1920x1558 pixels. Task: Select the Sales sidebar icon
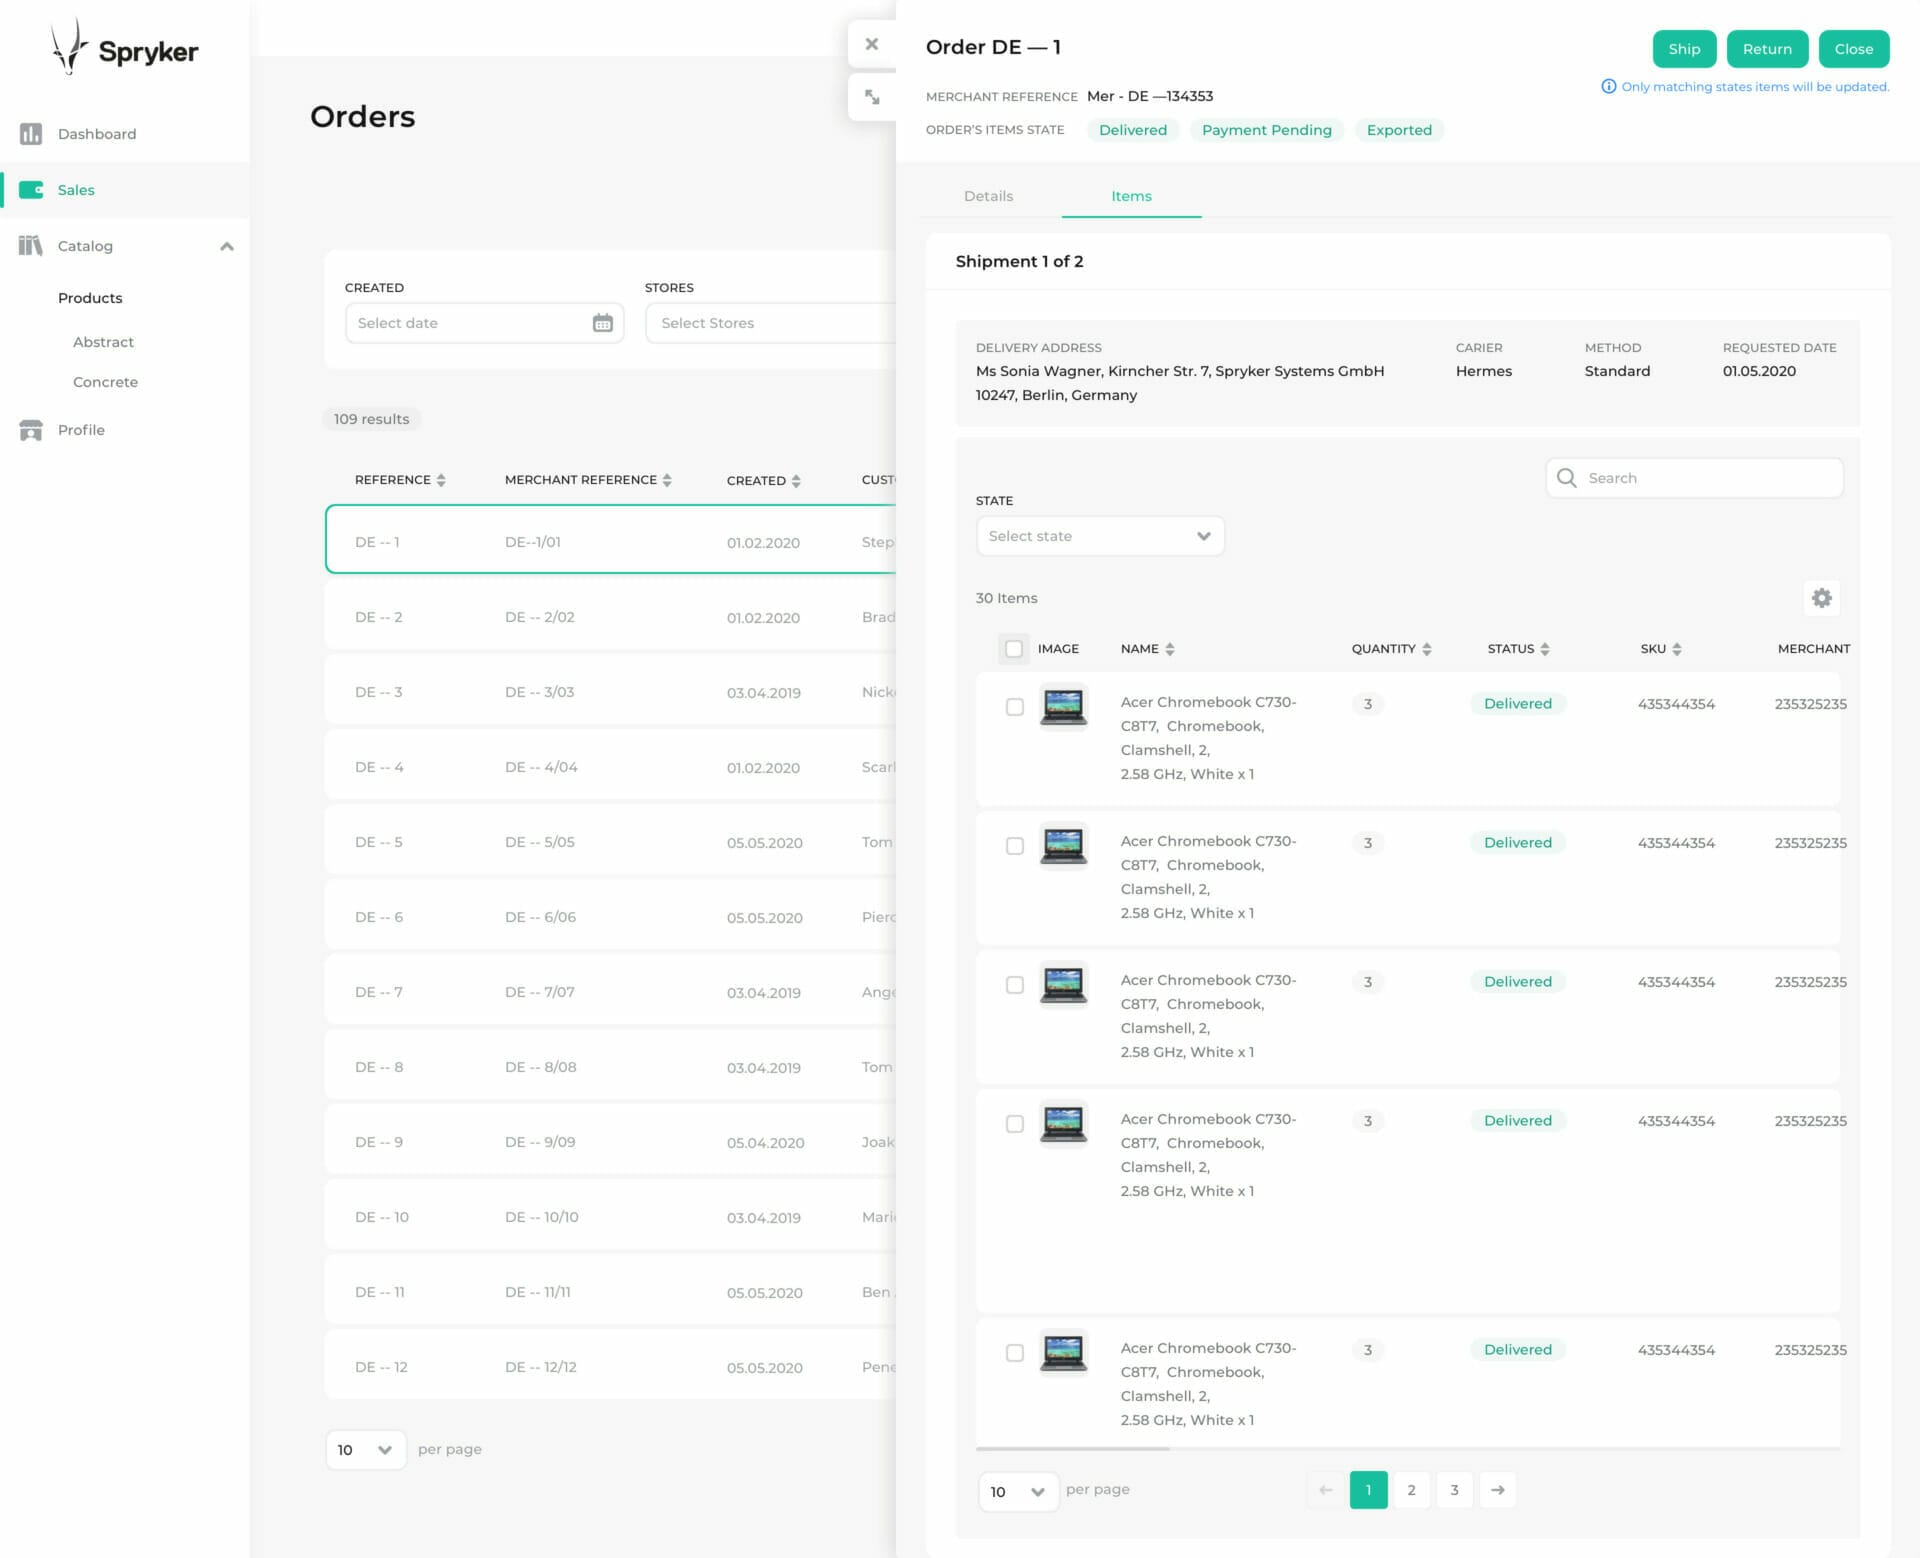point(31,189)
